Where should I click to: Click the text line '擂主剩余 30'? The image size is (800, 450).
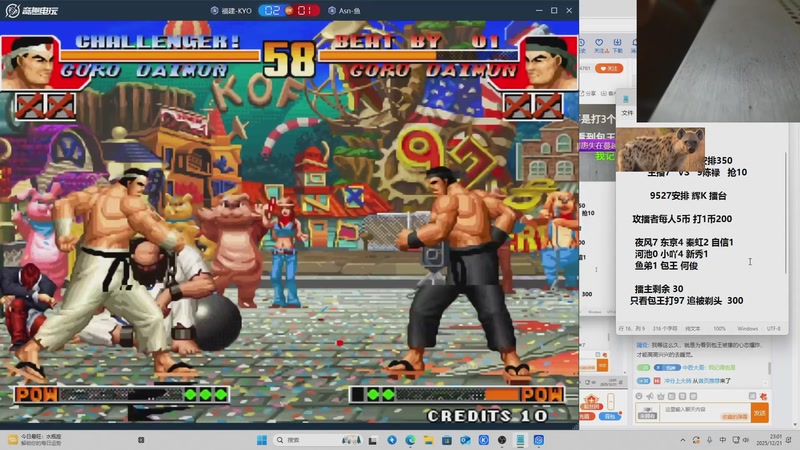click(659, 289)
